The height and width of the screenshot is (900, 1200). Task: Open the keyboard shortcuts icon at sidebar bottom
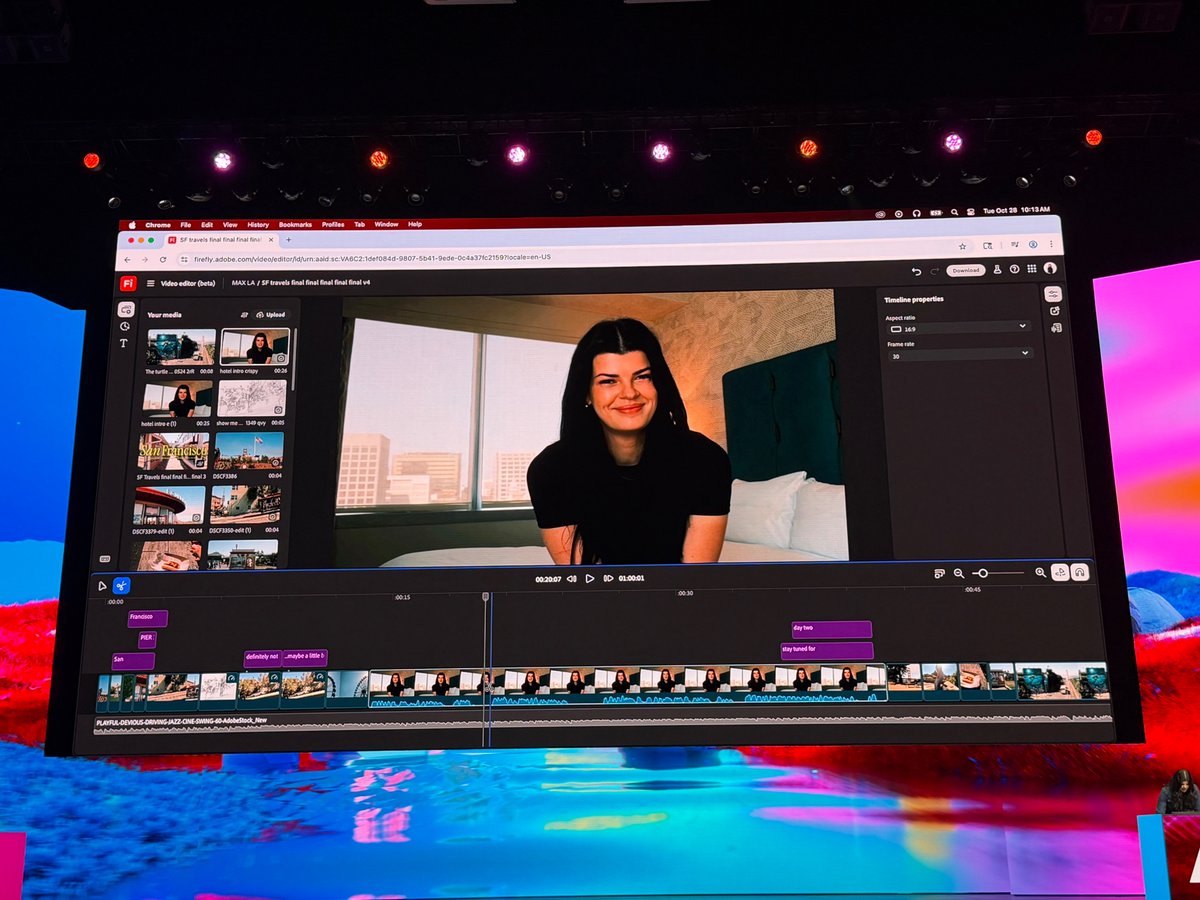click(x=105, y=559)
